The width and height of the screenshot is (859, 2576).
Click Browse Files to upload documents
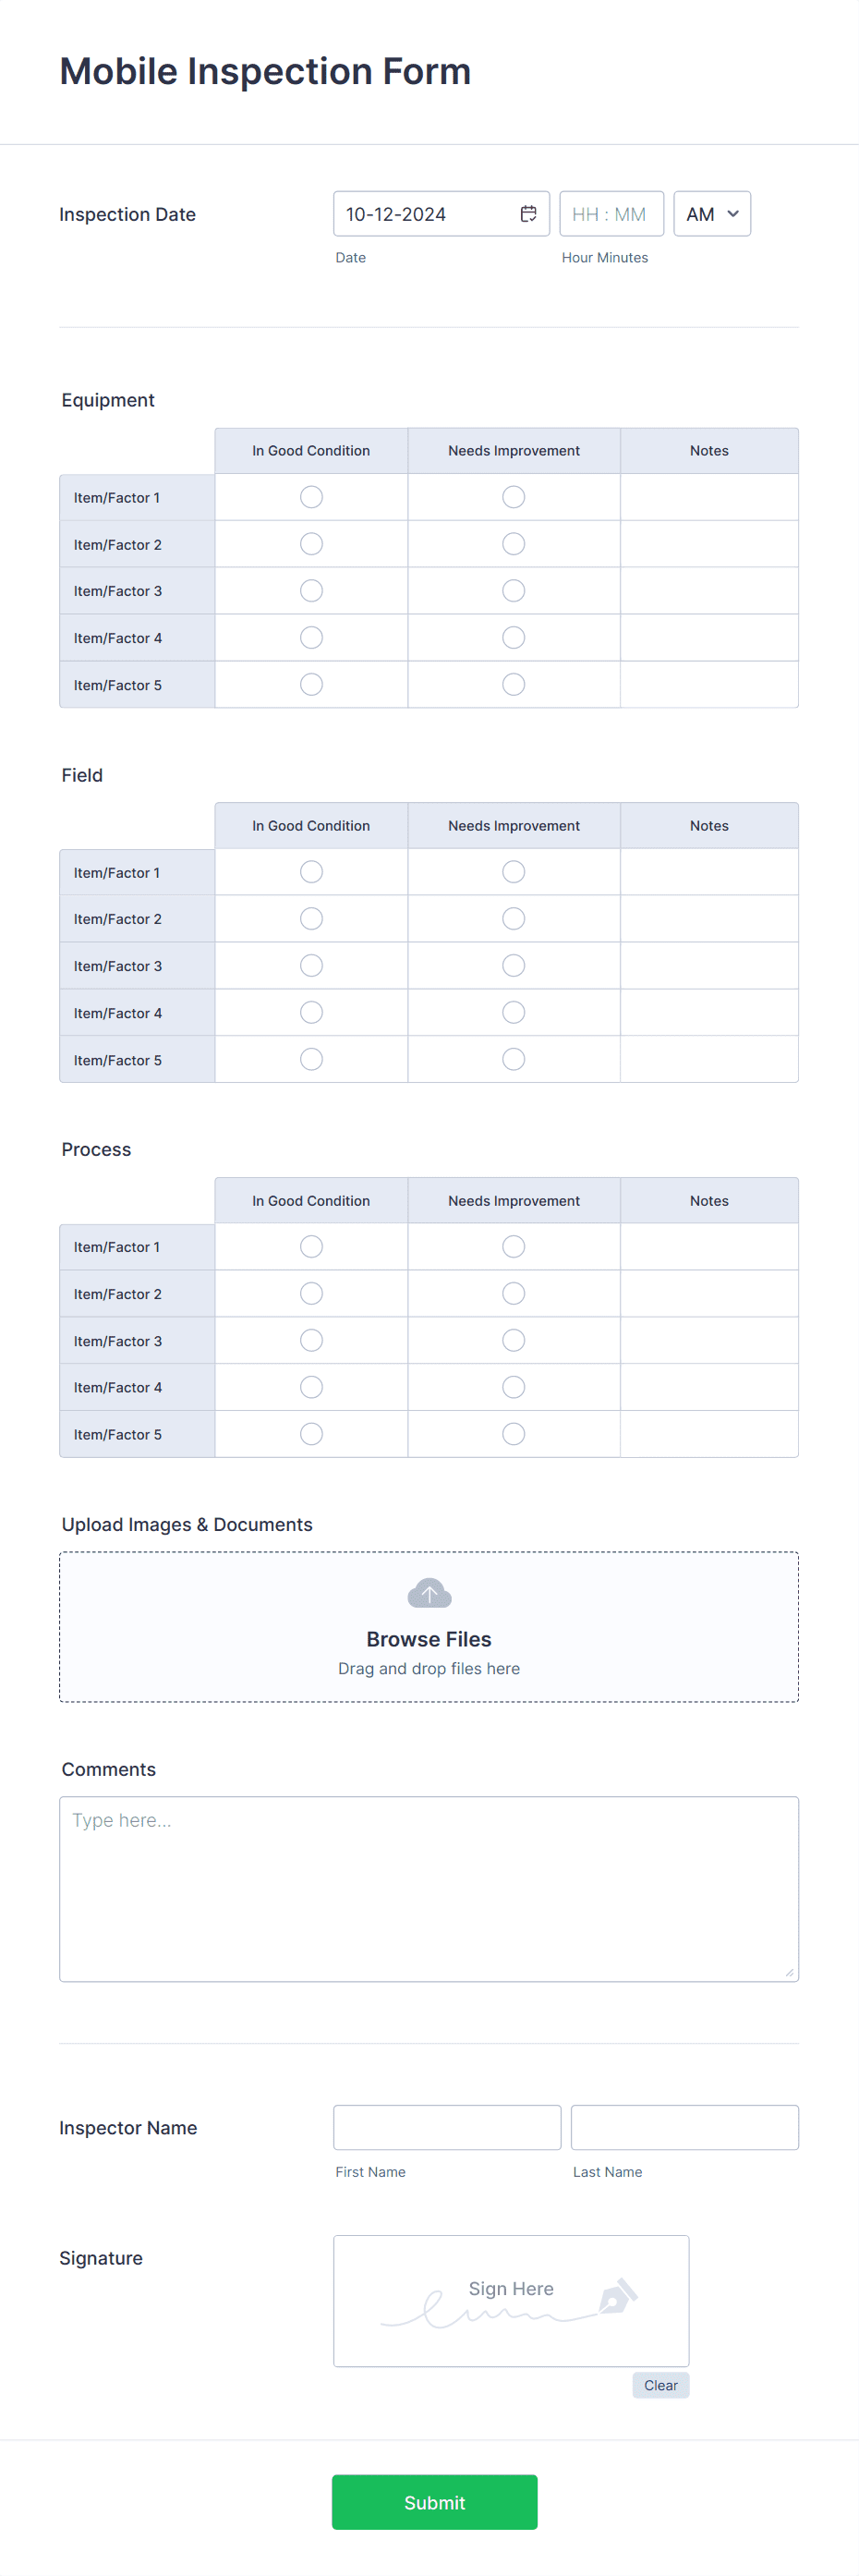(x=428, y=1638)
